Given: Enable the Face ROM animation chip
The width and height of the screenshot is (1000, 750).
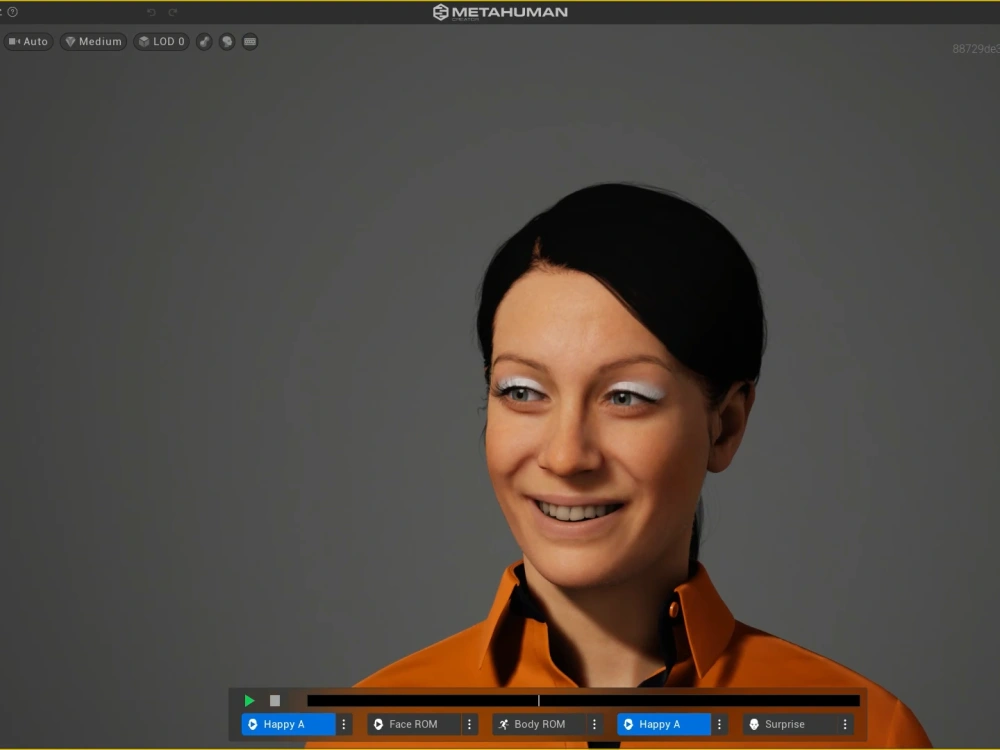Looking at the screenshot, I should (415, 723).
